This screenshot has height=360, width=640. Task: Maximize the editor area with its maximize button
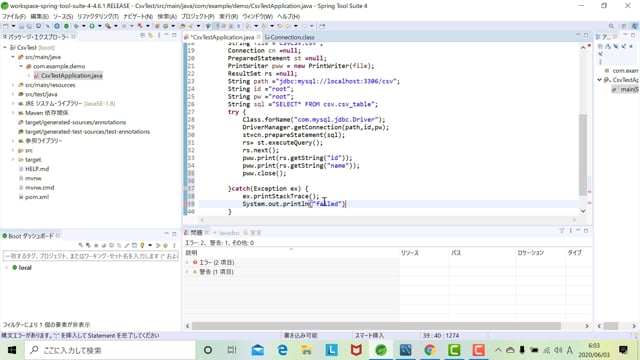586,36
